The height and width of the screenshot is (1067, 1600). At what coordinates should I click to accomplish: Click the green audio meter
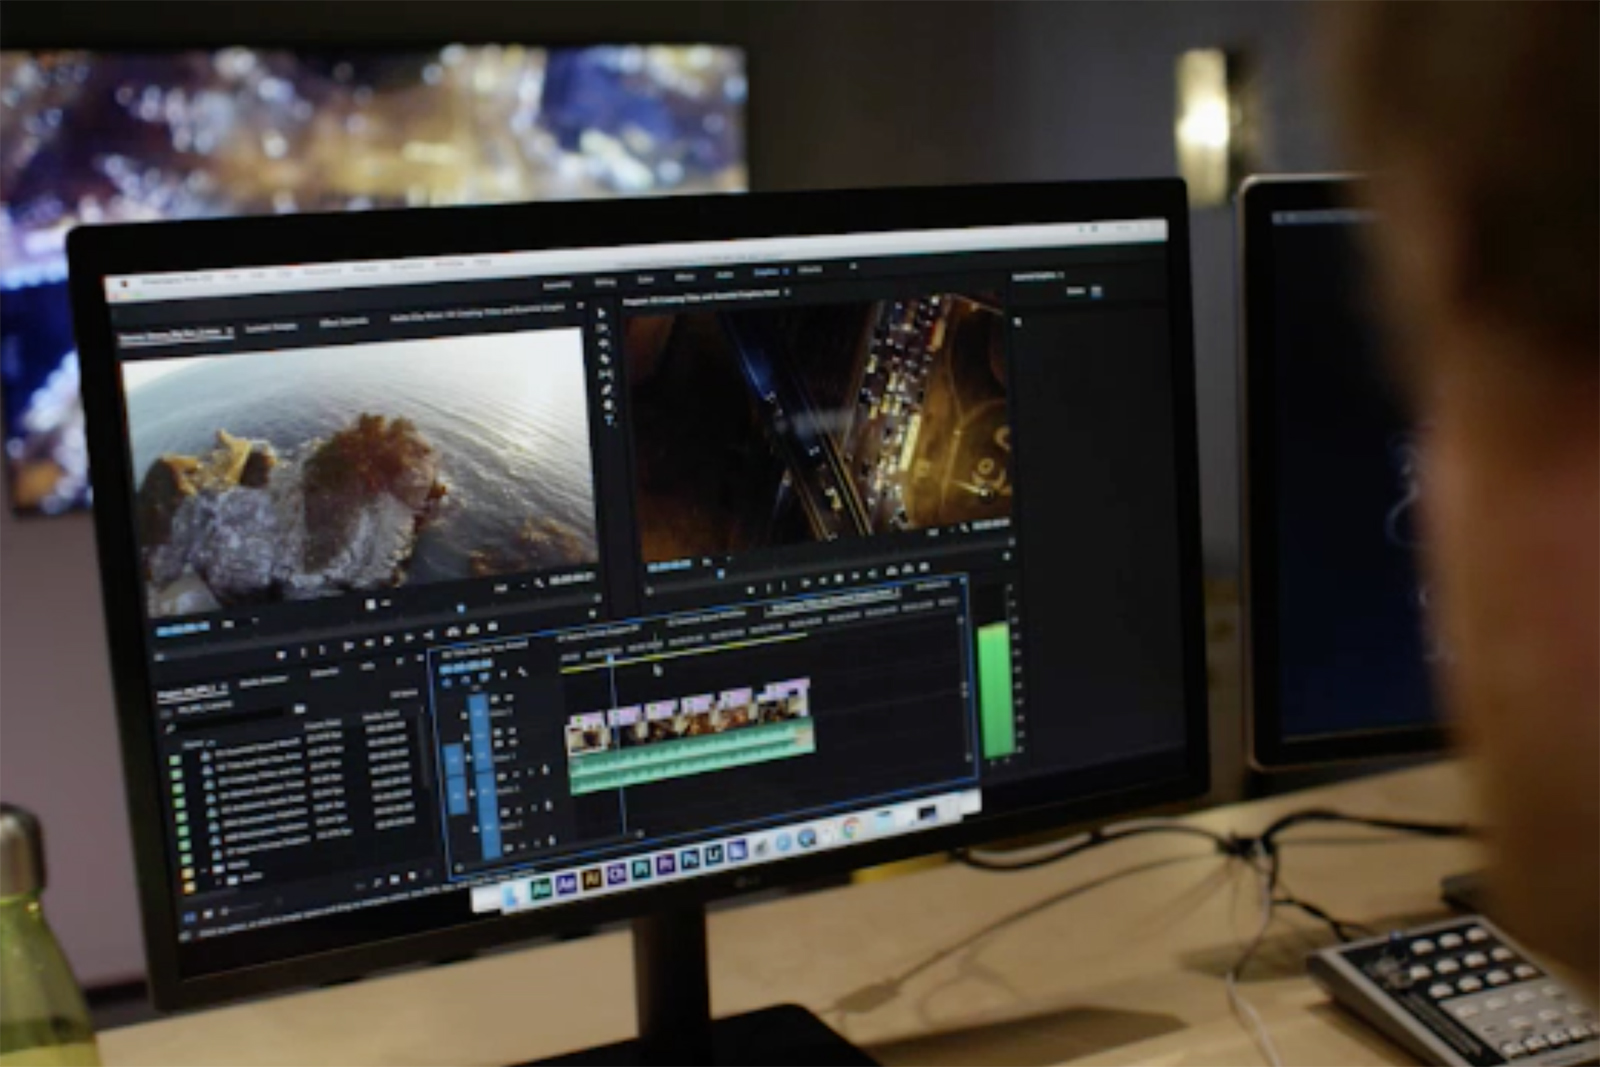click(997, 690)
